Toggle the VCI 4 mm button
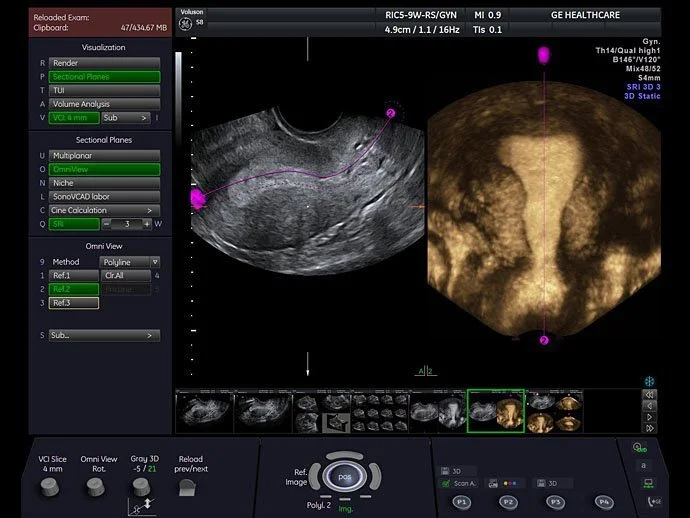 coord(74,118)
